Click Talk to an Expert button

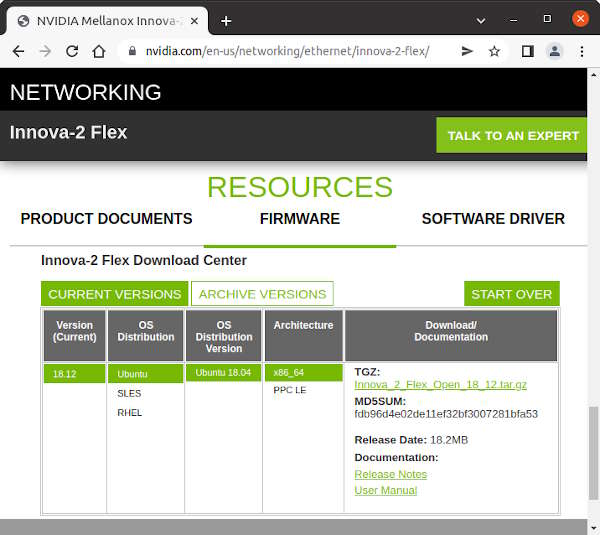[x=512, y=135]
